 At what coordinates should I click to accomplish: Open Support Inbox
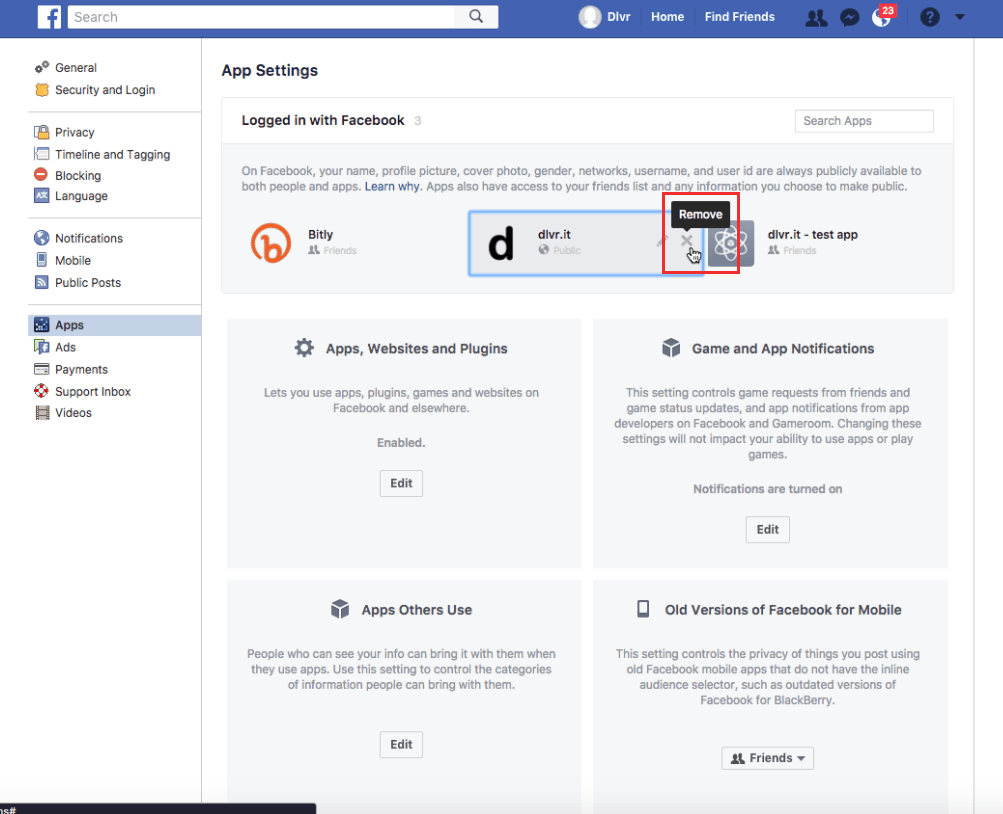click(x=93, y=391)
